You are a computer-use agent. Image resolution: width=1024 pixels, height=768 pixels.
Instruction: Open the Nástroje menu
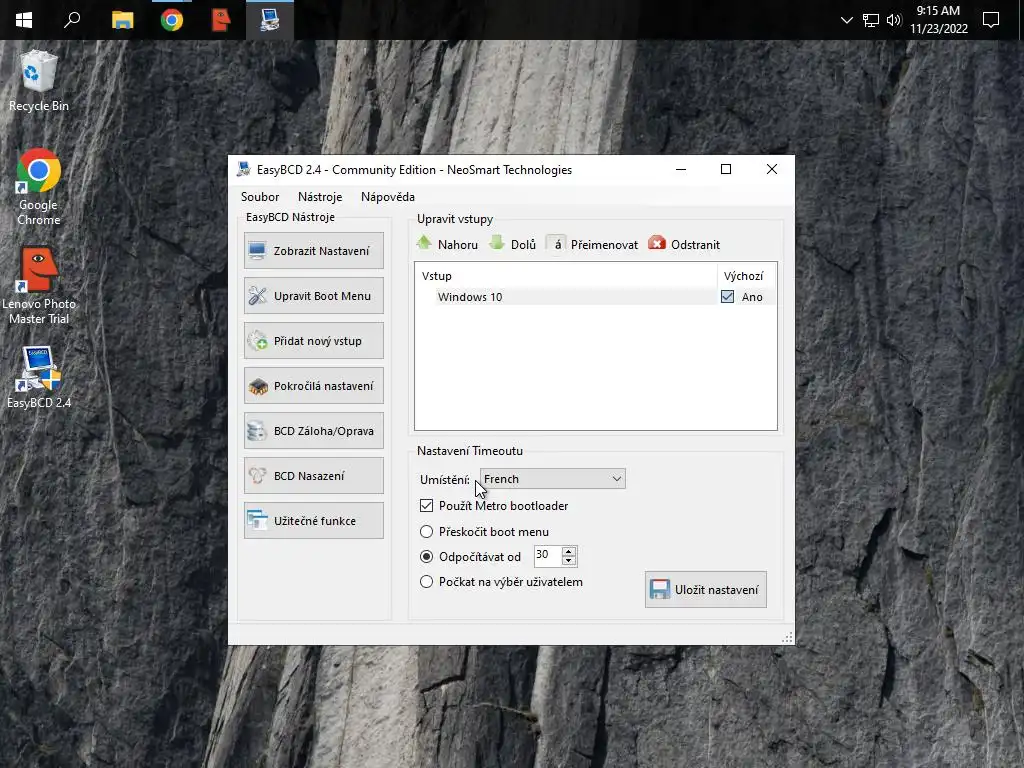pyautogui.click(x=320, y=197)
